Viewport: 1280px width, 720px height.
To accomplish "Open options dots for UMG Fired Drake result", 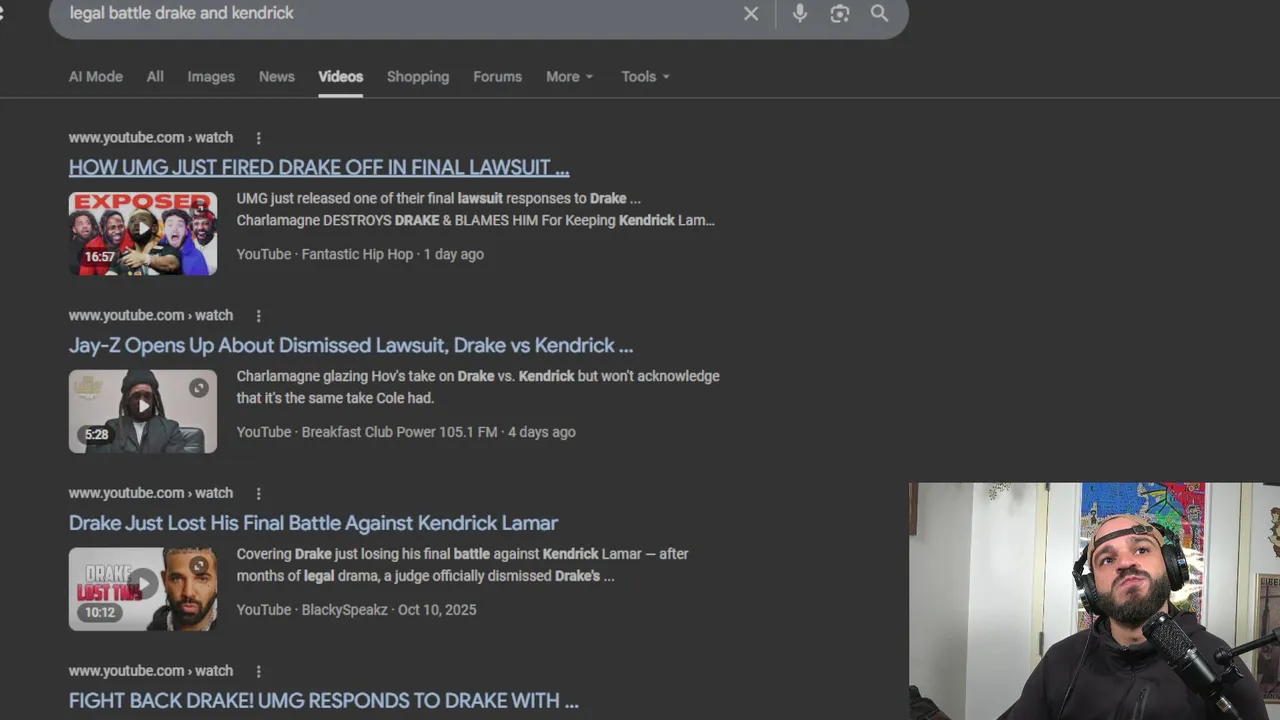I will pos(258,138).
